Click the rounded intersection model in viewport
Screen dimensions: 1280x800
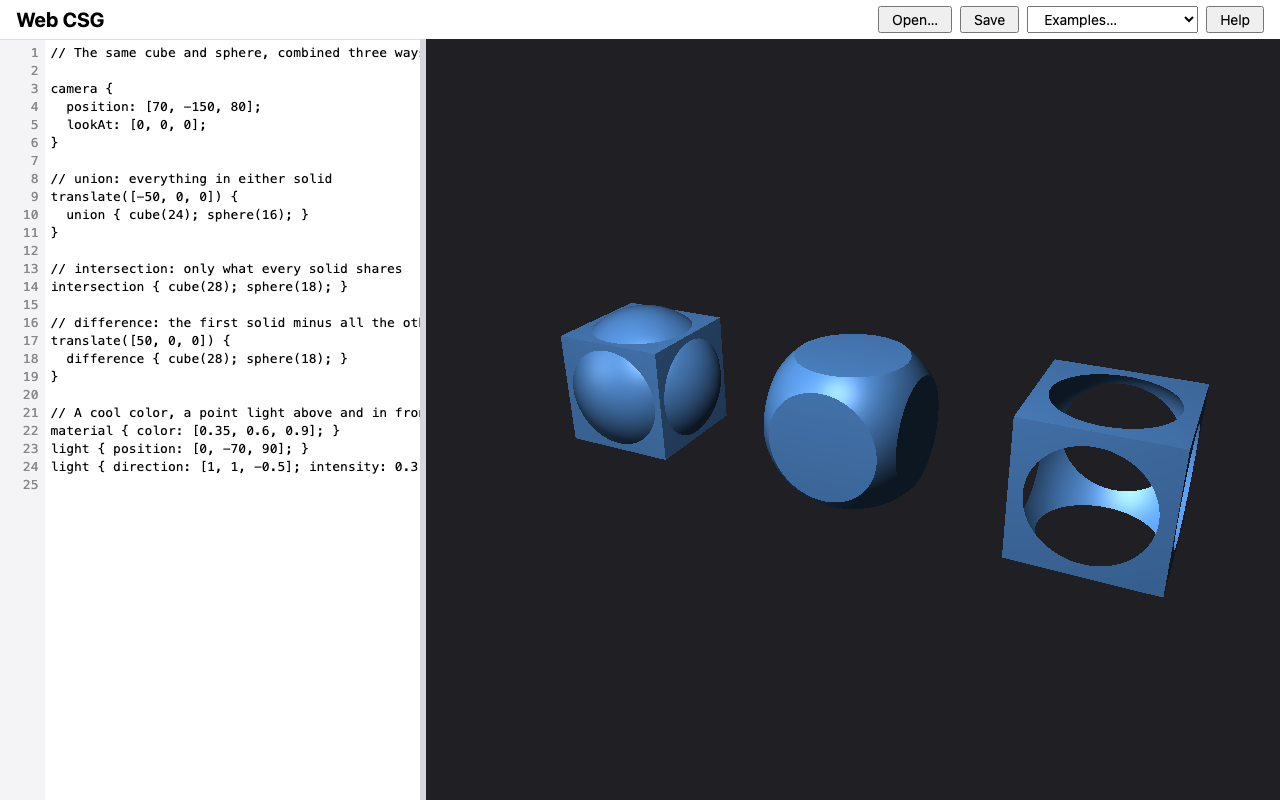coord(851,421)
